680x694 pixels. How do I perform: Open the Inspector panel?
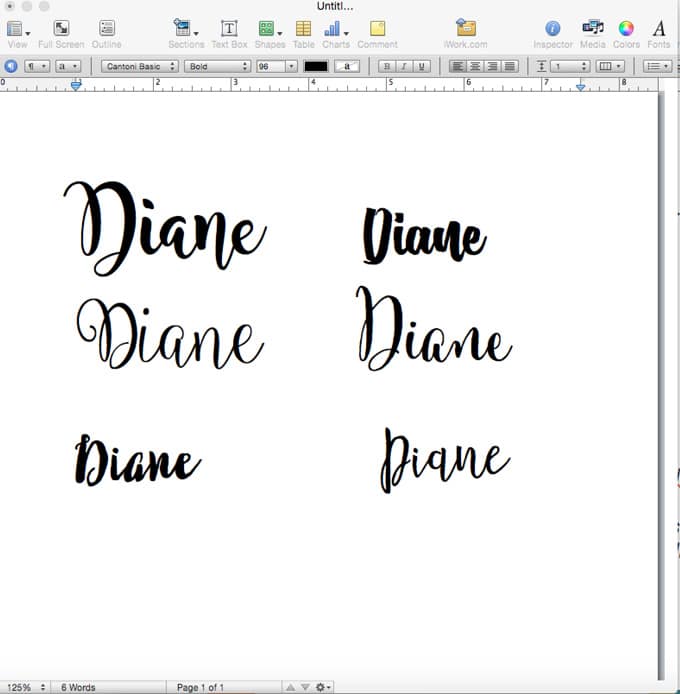pos(552,29)
